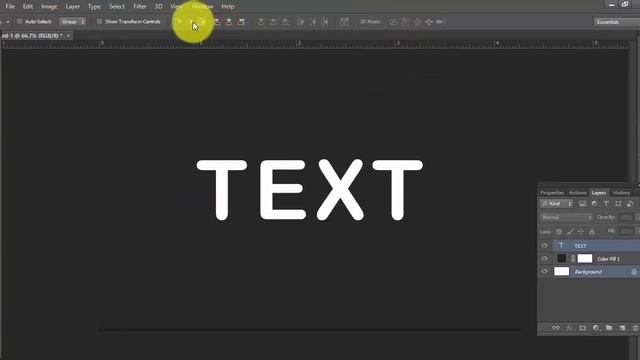Distribute right edges icon in options bar
Image resolution: width=640 pixels, height=360 pixels.
(x=325, y=22)
